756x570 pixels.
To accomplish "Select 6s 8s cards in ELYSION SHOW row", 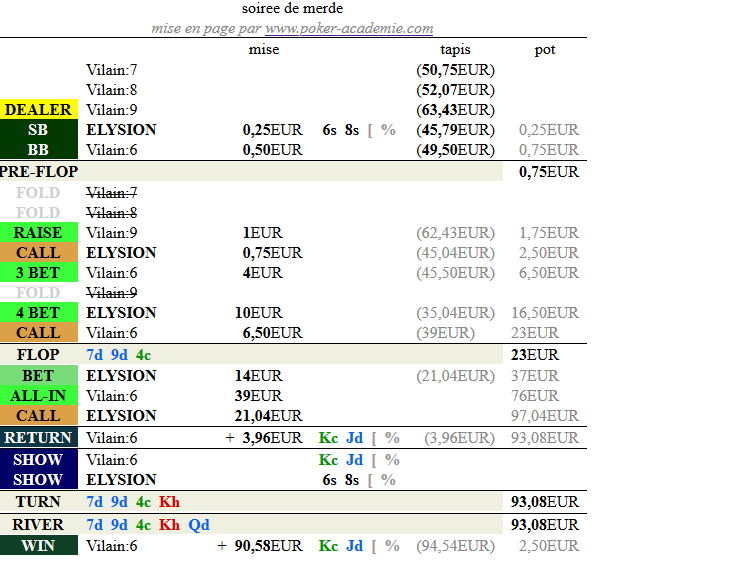I will pyautogui.click(x=341, y=479).
